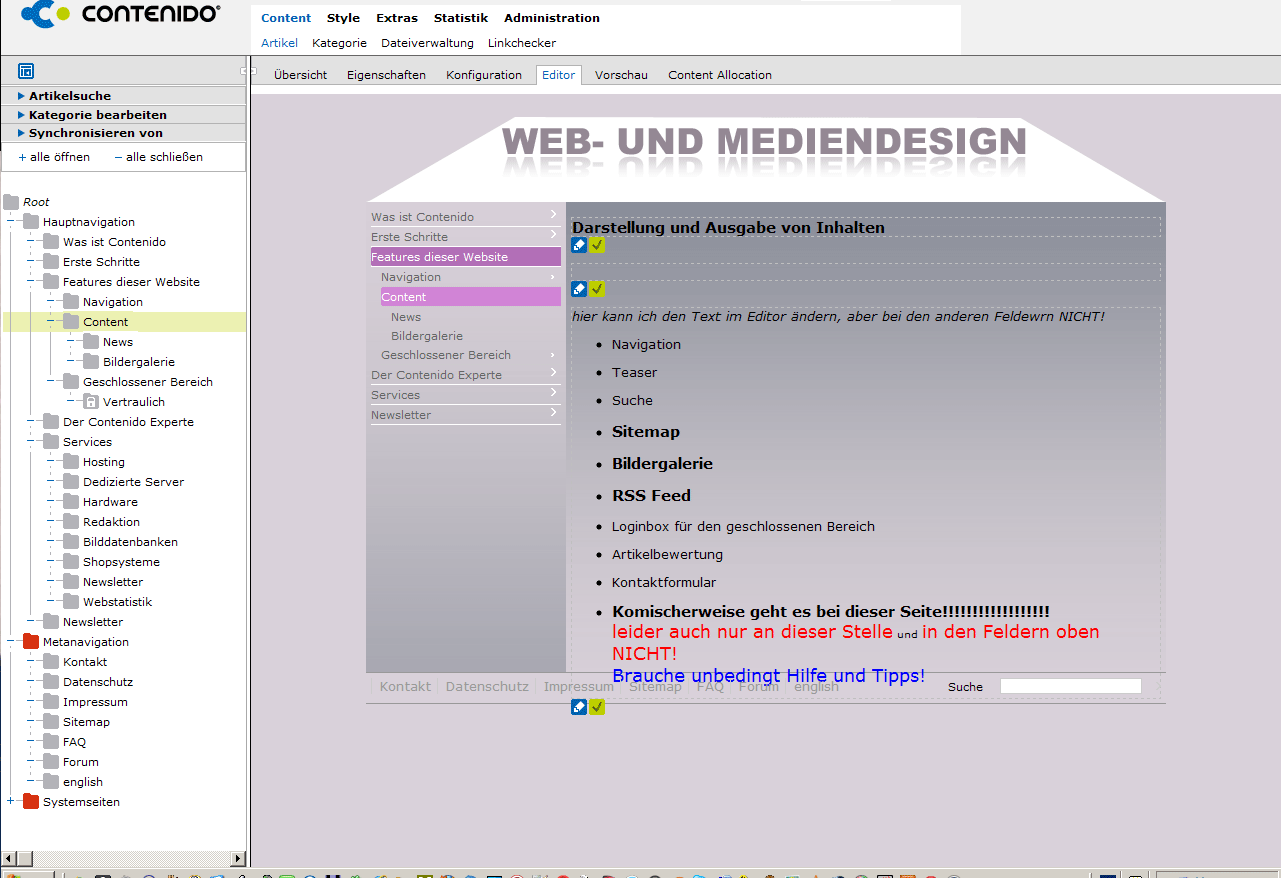The height and width of the screenshot is (878, 1281).
Task: Open the Style main menu
Action: 343,18
